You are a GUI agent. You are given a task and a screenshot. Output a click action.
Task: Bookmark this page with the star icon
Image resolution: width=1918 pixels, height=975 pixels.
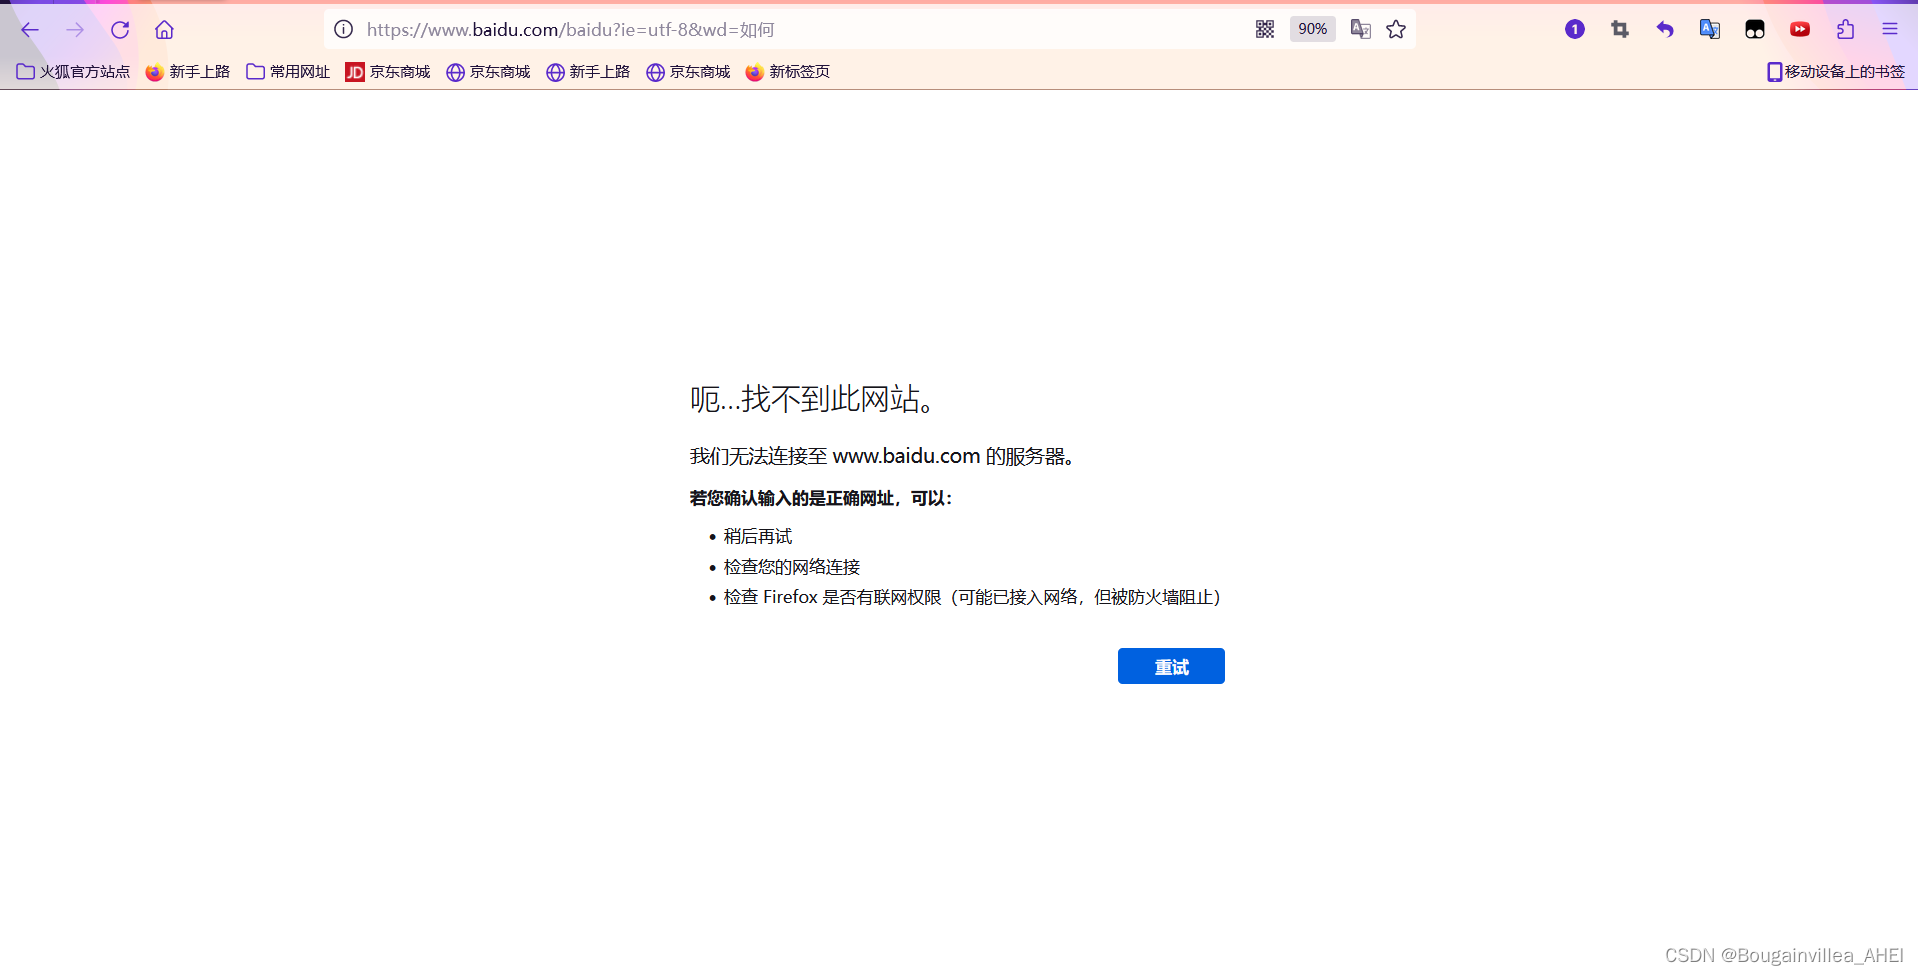1396,29
